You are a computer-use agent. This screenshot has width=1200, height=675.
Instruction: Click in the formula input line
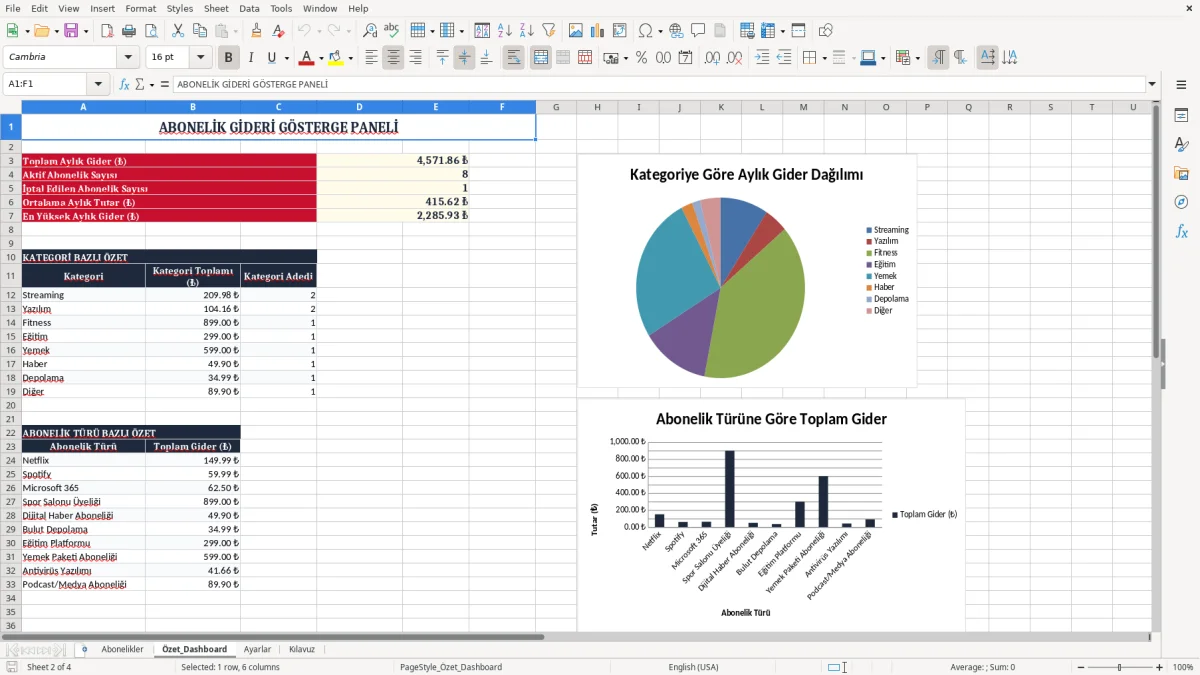(658, 84)
